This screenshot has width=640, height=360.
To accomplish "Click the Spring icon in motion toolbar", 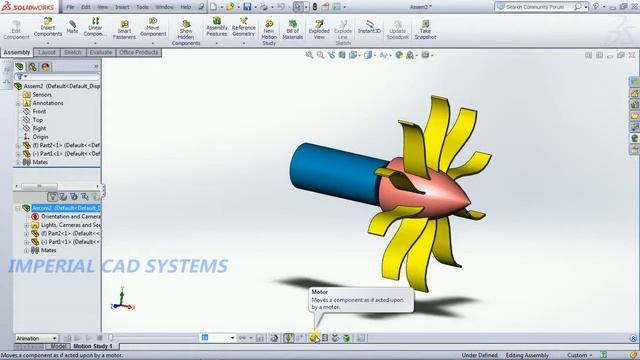I will (325, 338).
